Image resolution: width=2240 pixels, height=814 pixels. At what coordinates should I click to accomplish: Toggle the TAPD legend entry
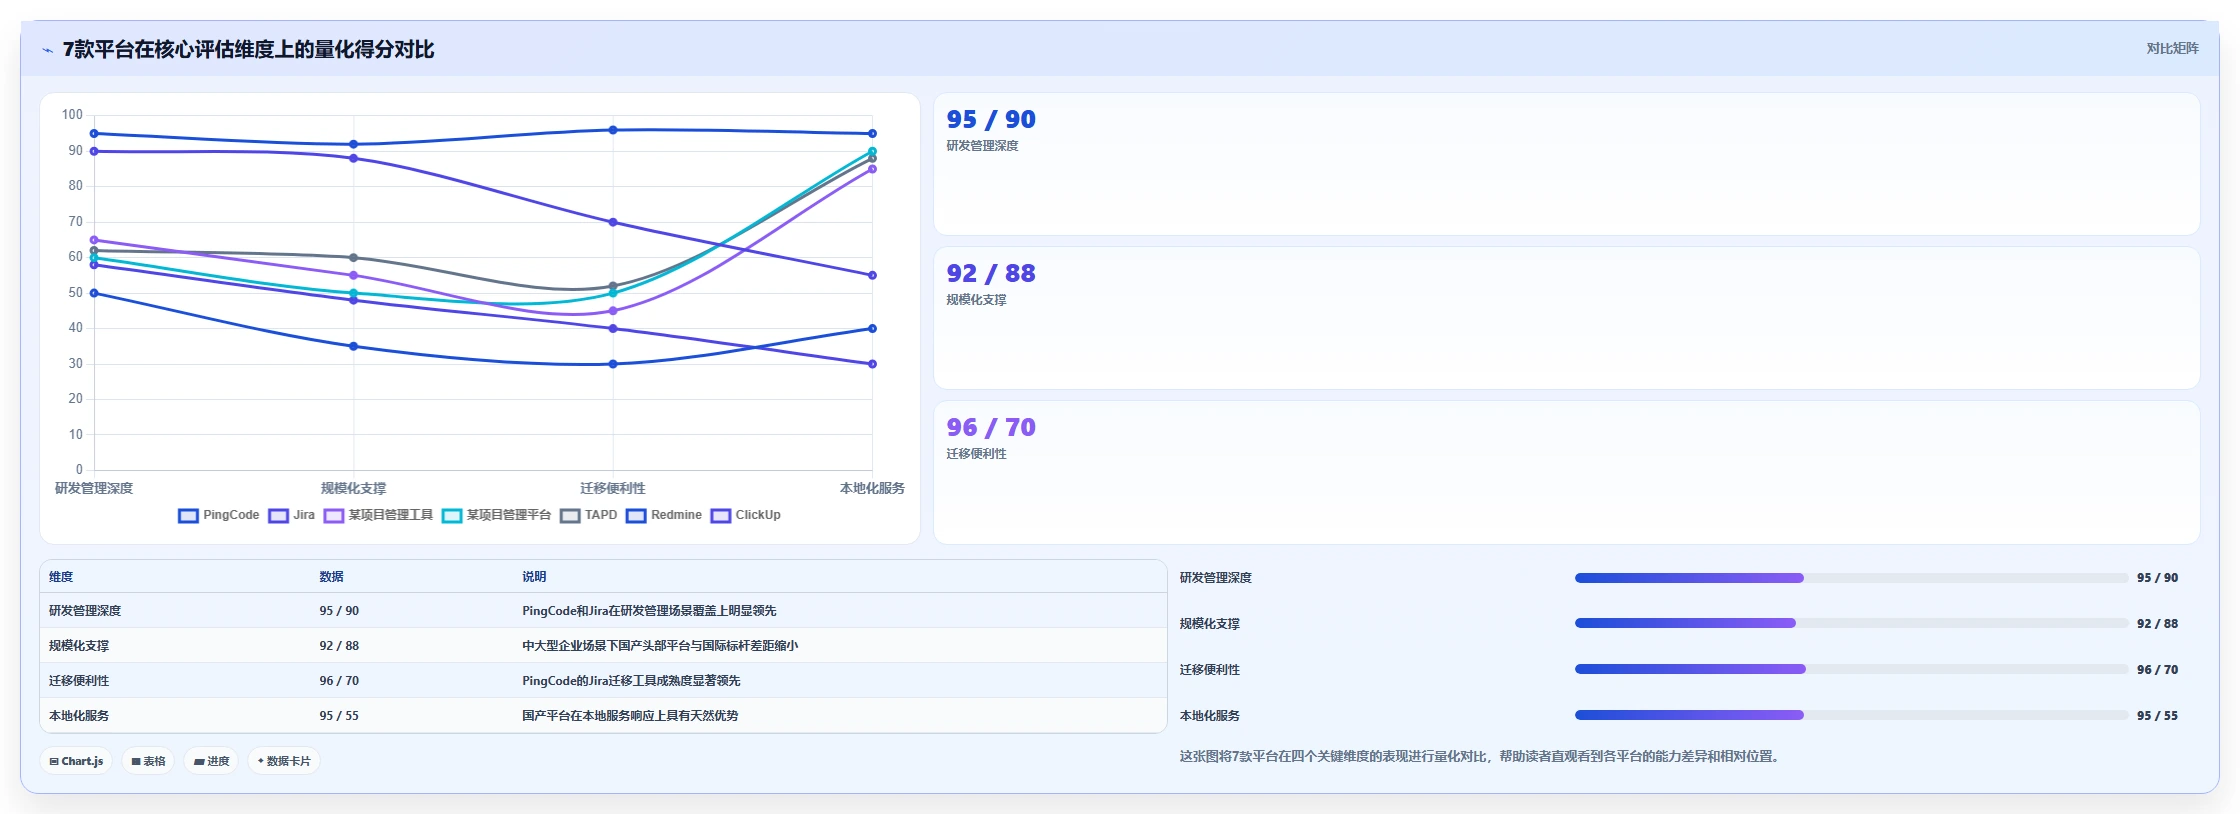point(588,515)
